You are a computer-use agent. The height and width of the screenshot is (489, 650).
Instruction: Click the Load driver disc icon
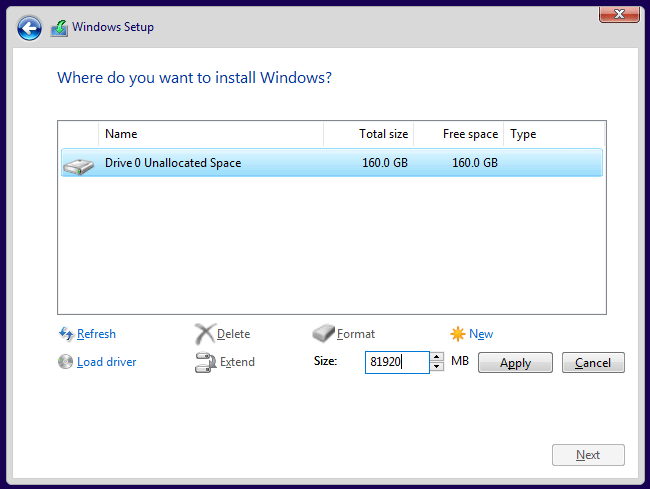point(66,362)
